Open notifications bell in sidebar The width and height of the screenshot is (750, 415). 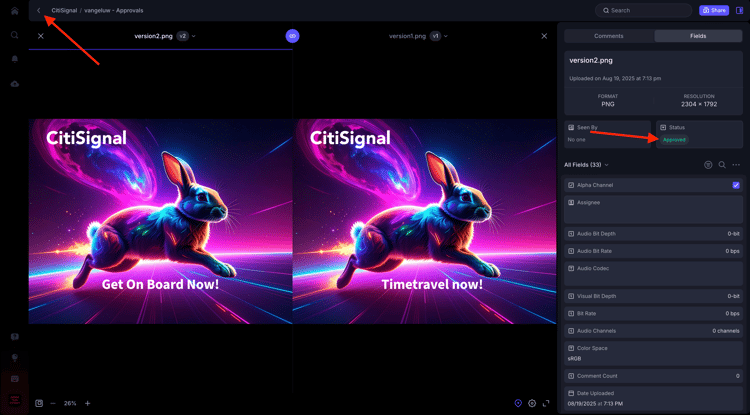pos(15,59)
